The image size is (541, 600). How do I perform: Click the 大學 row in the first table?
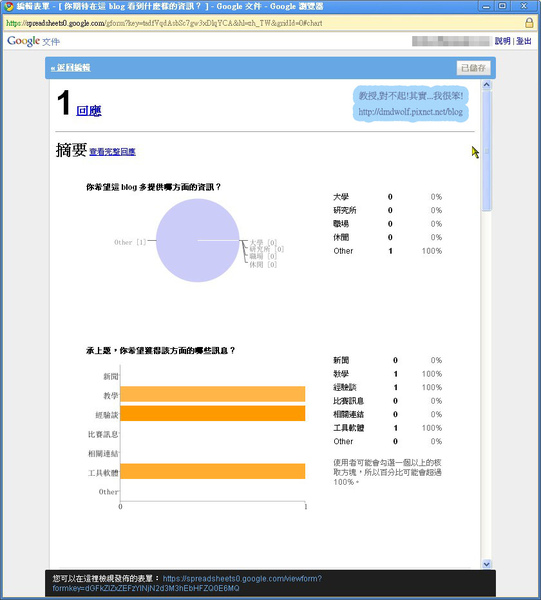(387, 197)
